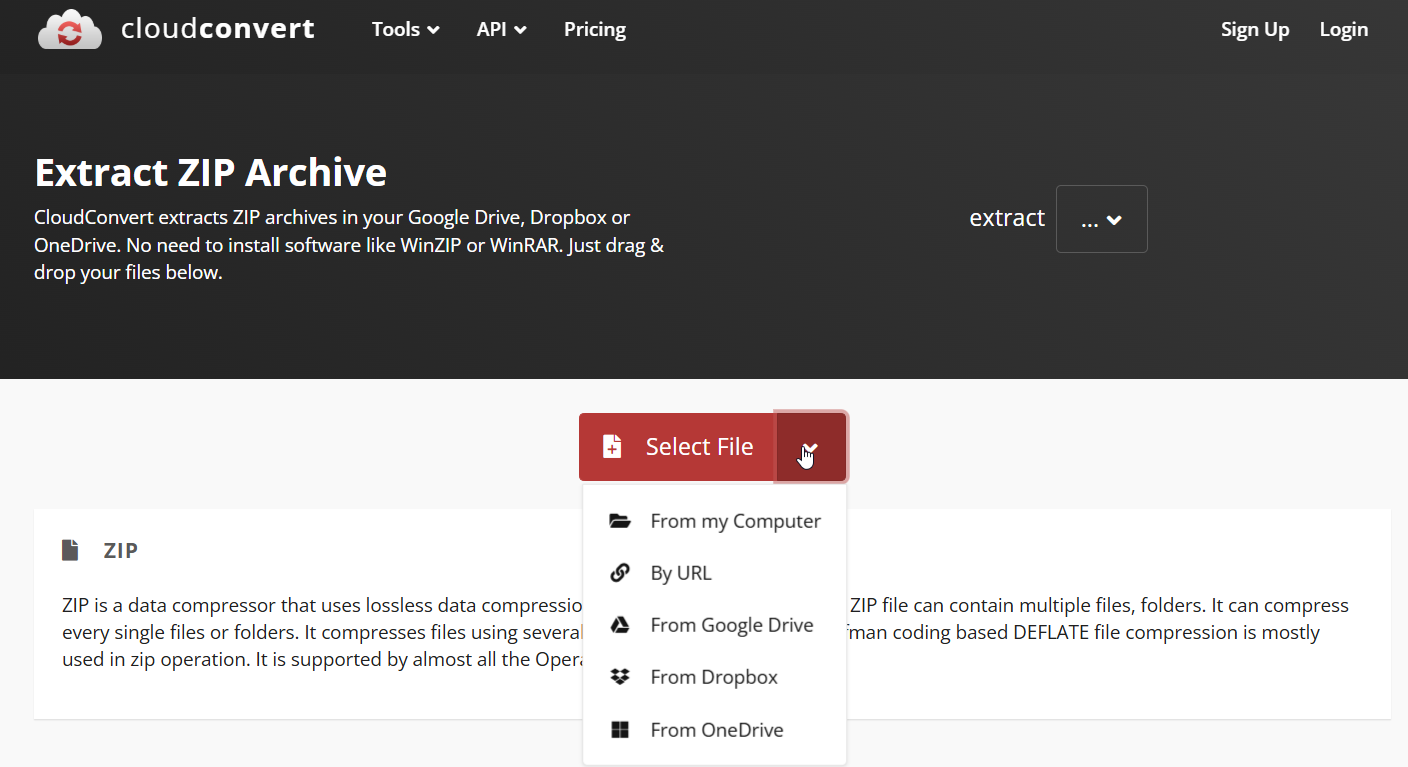The image size is (1408, 767).
Task: Open the Pricing page
Action: click(x=594, y=29)
